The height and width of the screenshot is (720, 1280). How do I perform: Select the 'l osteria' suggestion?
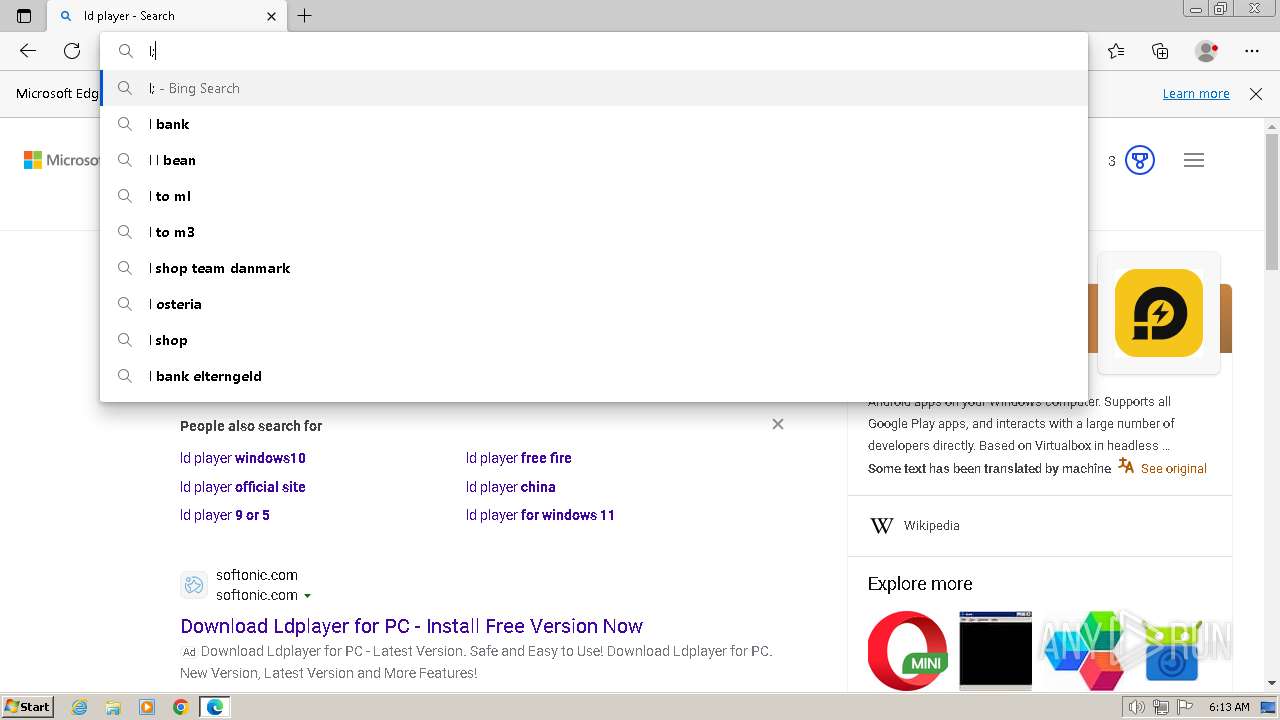(x=594, y=304)
